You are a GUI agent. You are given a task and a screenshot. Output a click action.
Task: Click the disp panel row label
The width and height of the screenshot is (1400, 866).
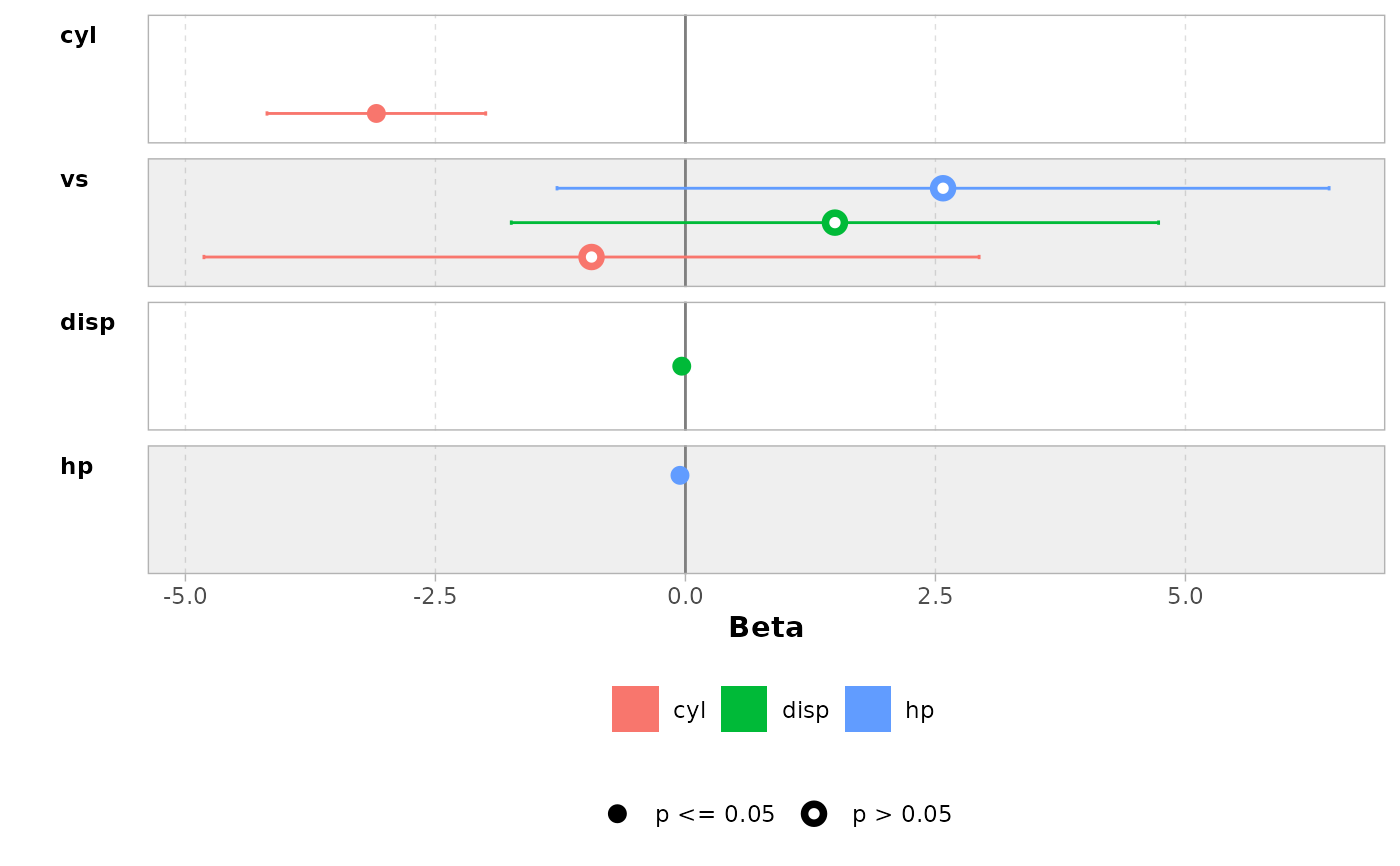(88, 323)
